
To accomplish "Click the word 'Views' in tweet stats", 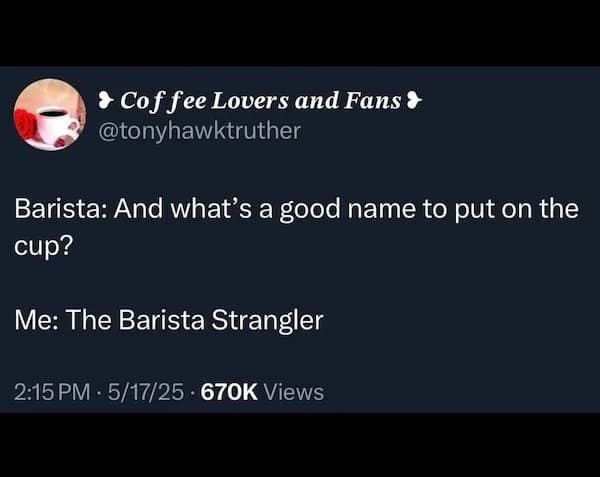I will [294, 392].
